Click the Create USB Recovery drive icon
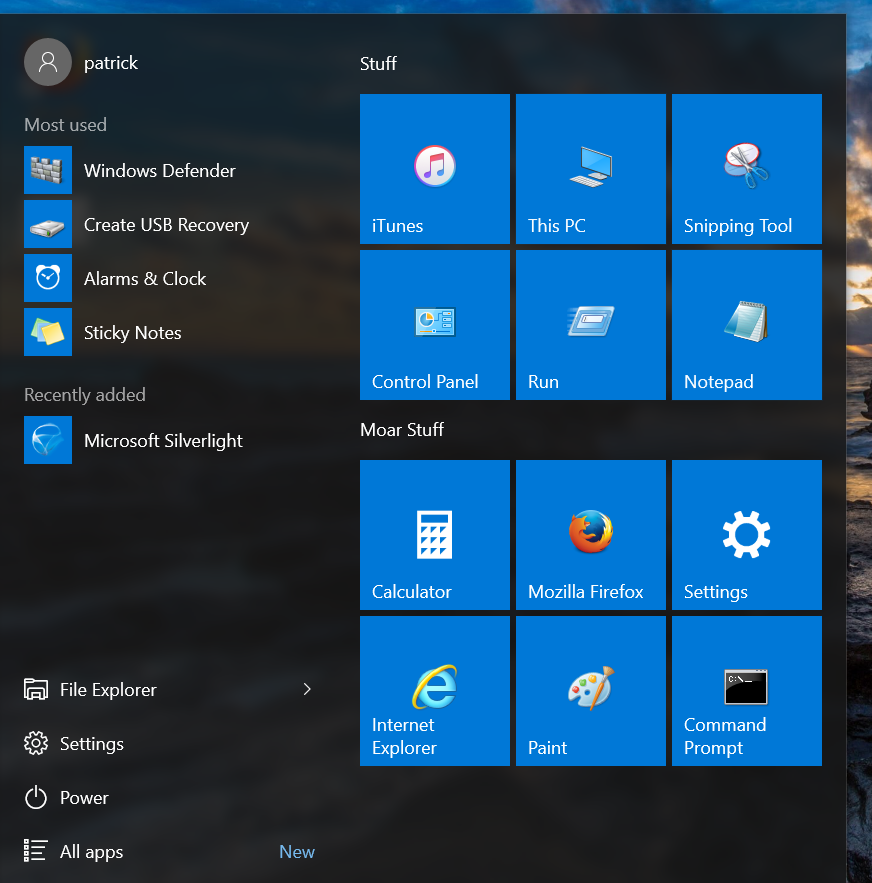This screenshot has height=883, width=872. click(48, 224)
